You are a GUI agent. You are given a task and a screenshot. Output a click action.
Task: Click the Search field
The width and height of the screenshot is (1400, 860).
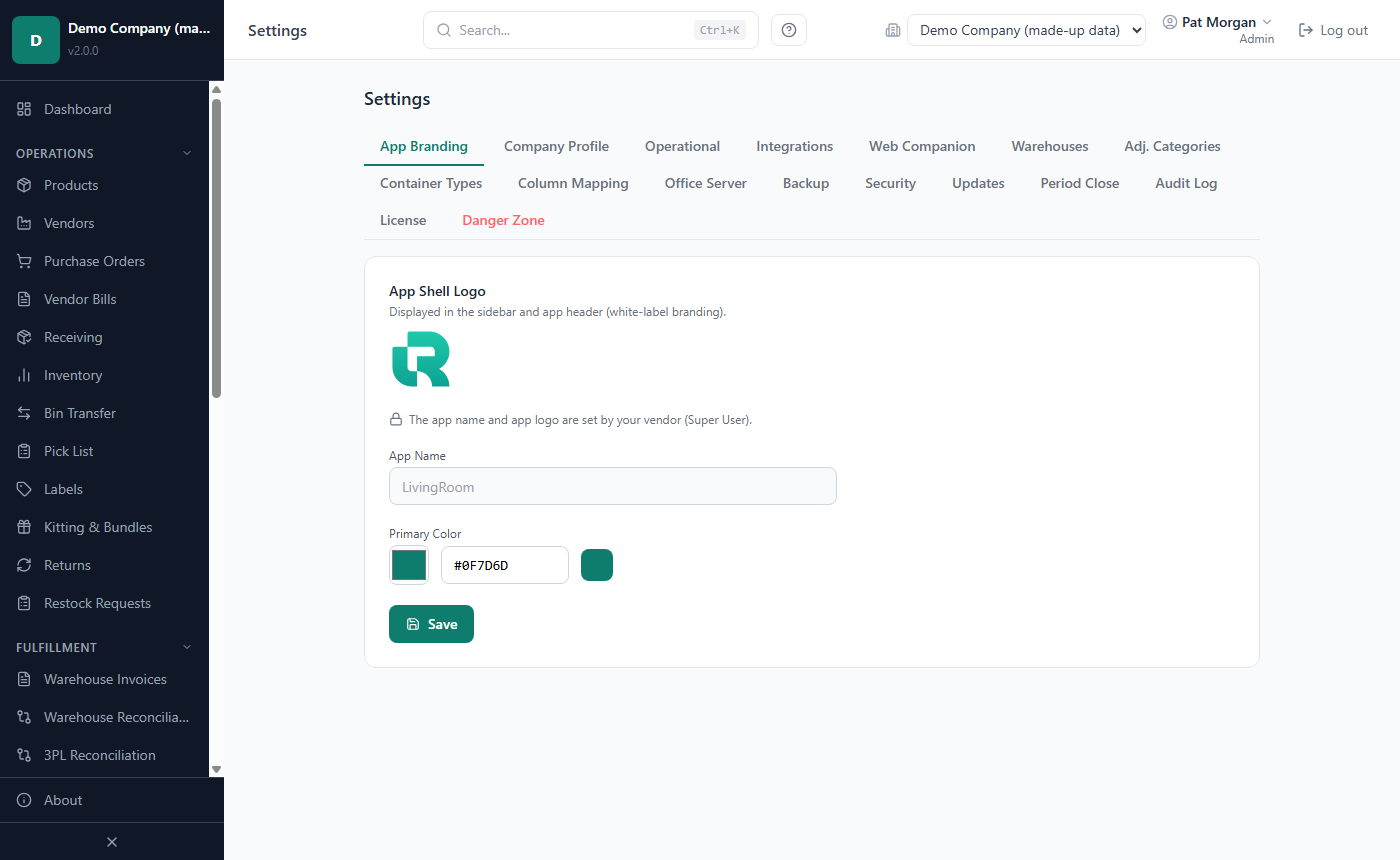(591, 30)
